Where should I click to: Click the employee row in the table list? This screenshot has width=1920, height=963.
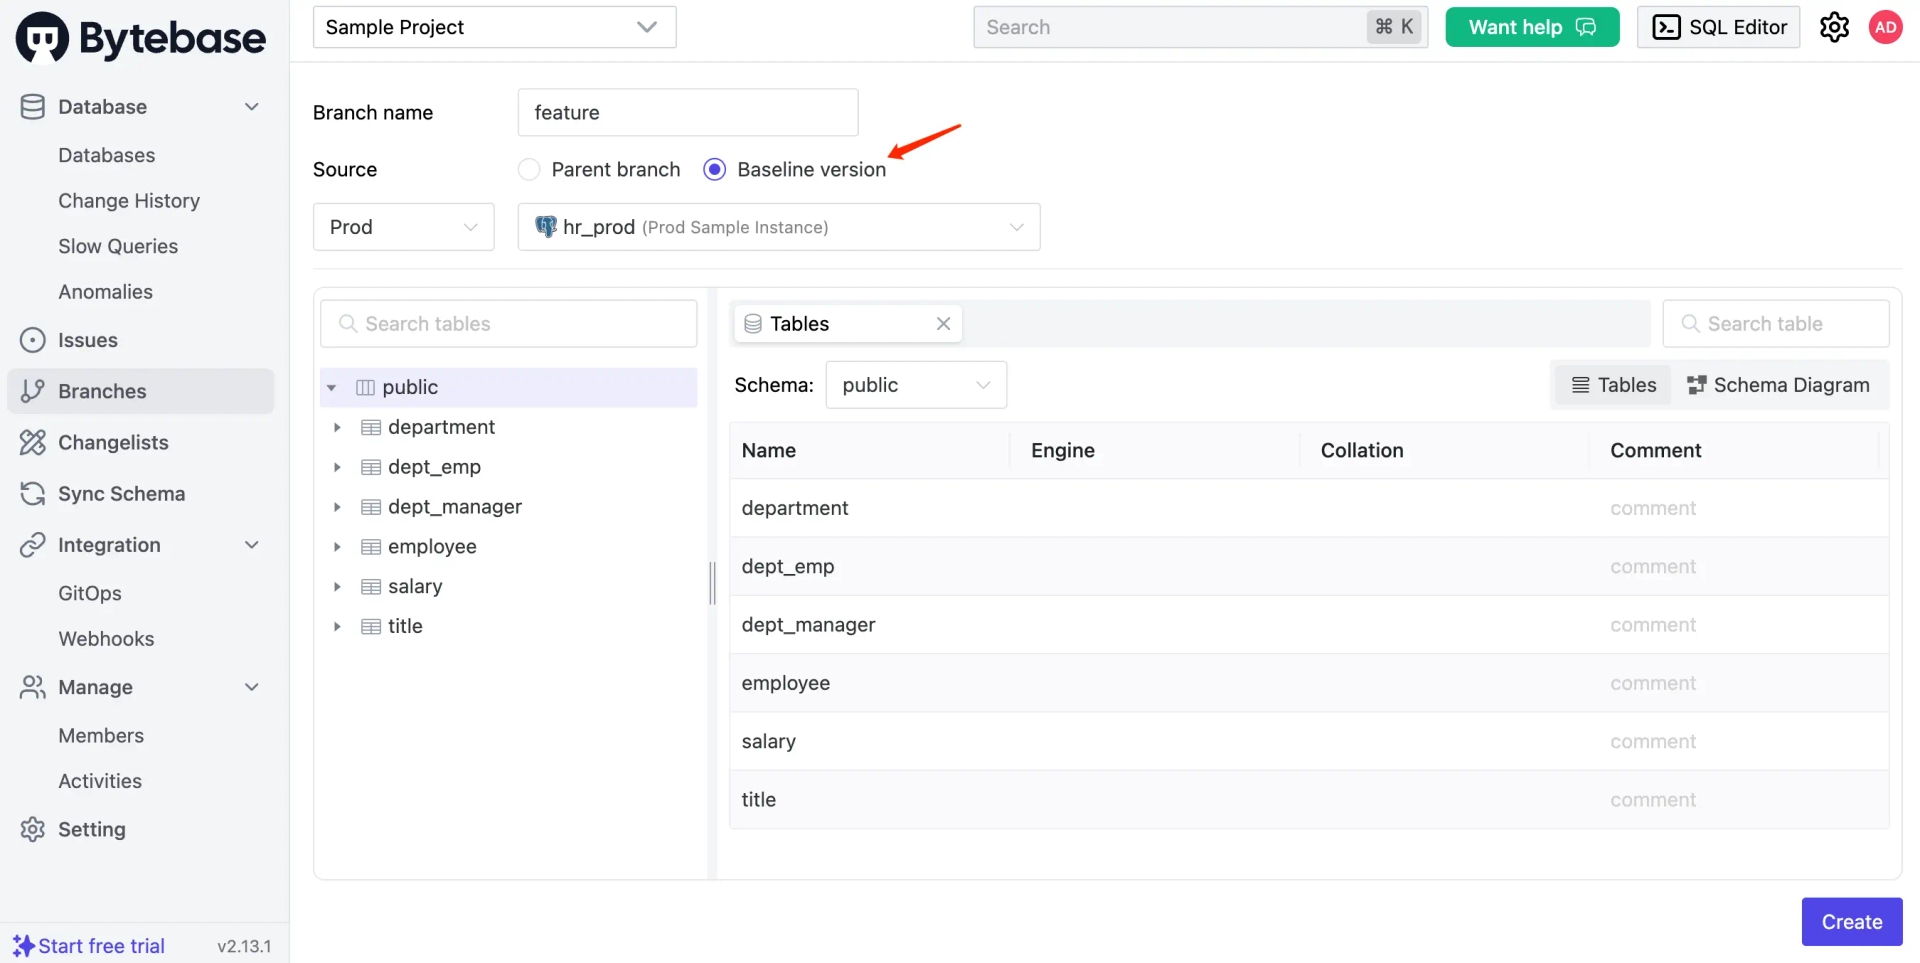coord(1309,683)
